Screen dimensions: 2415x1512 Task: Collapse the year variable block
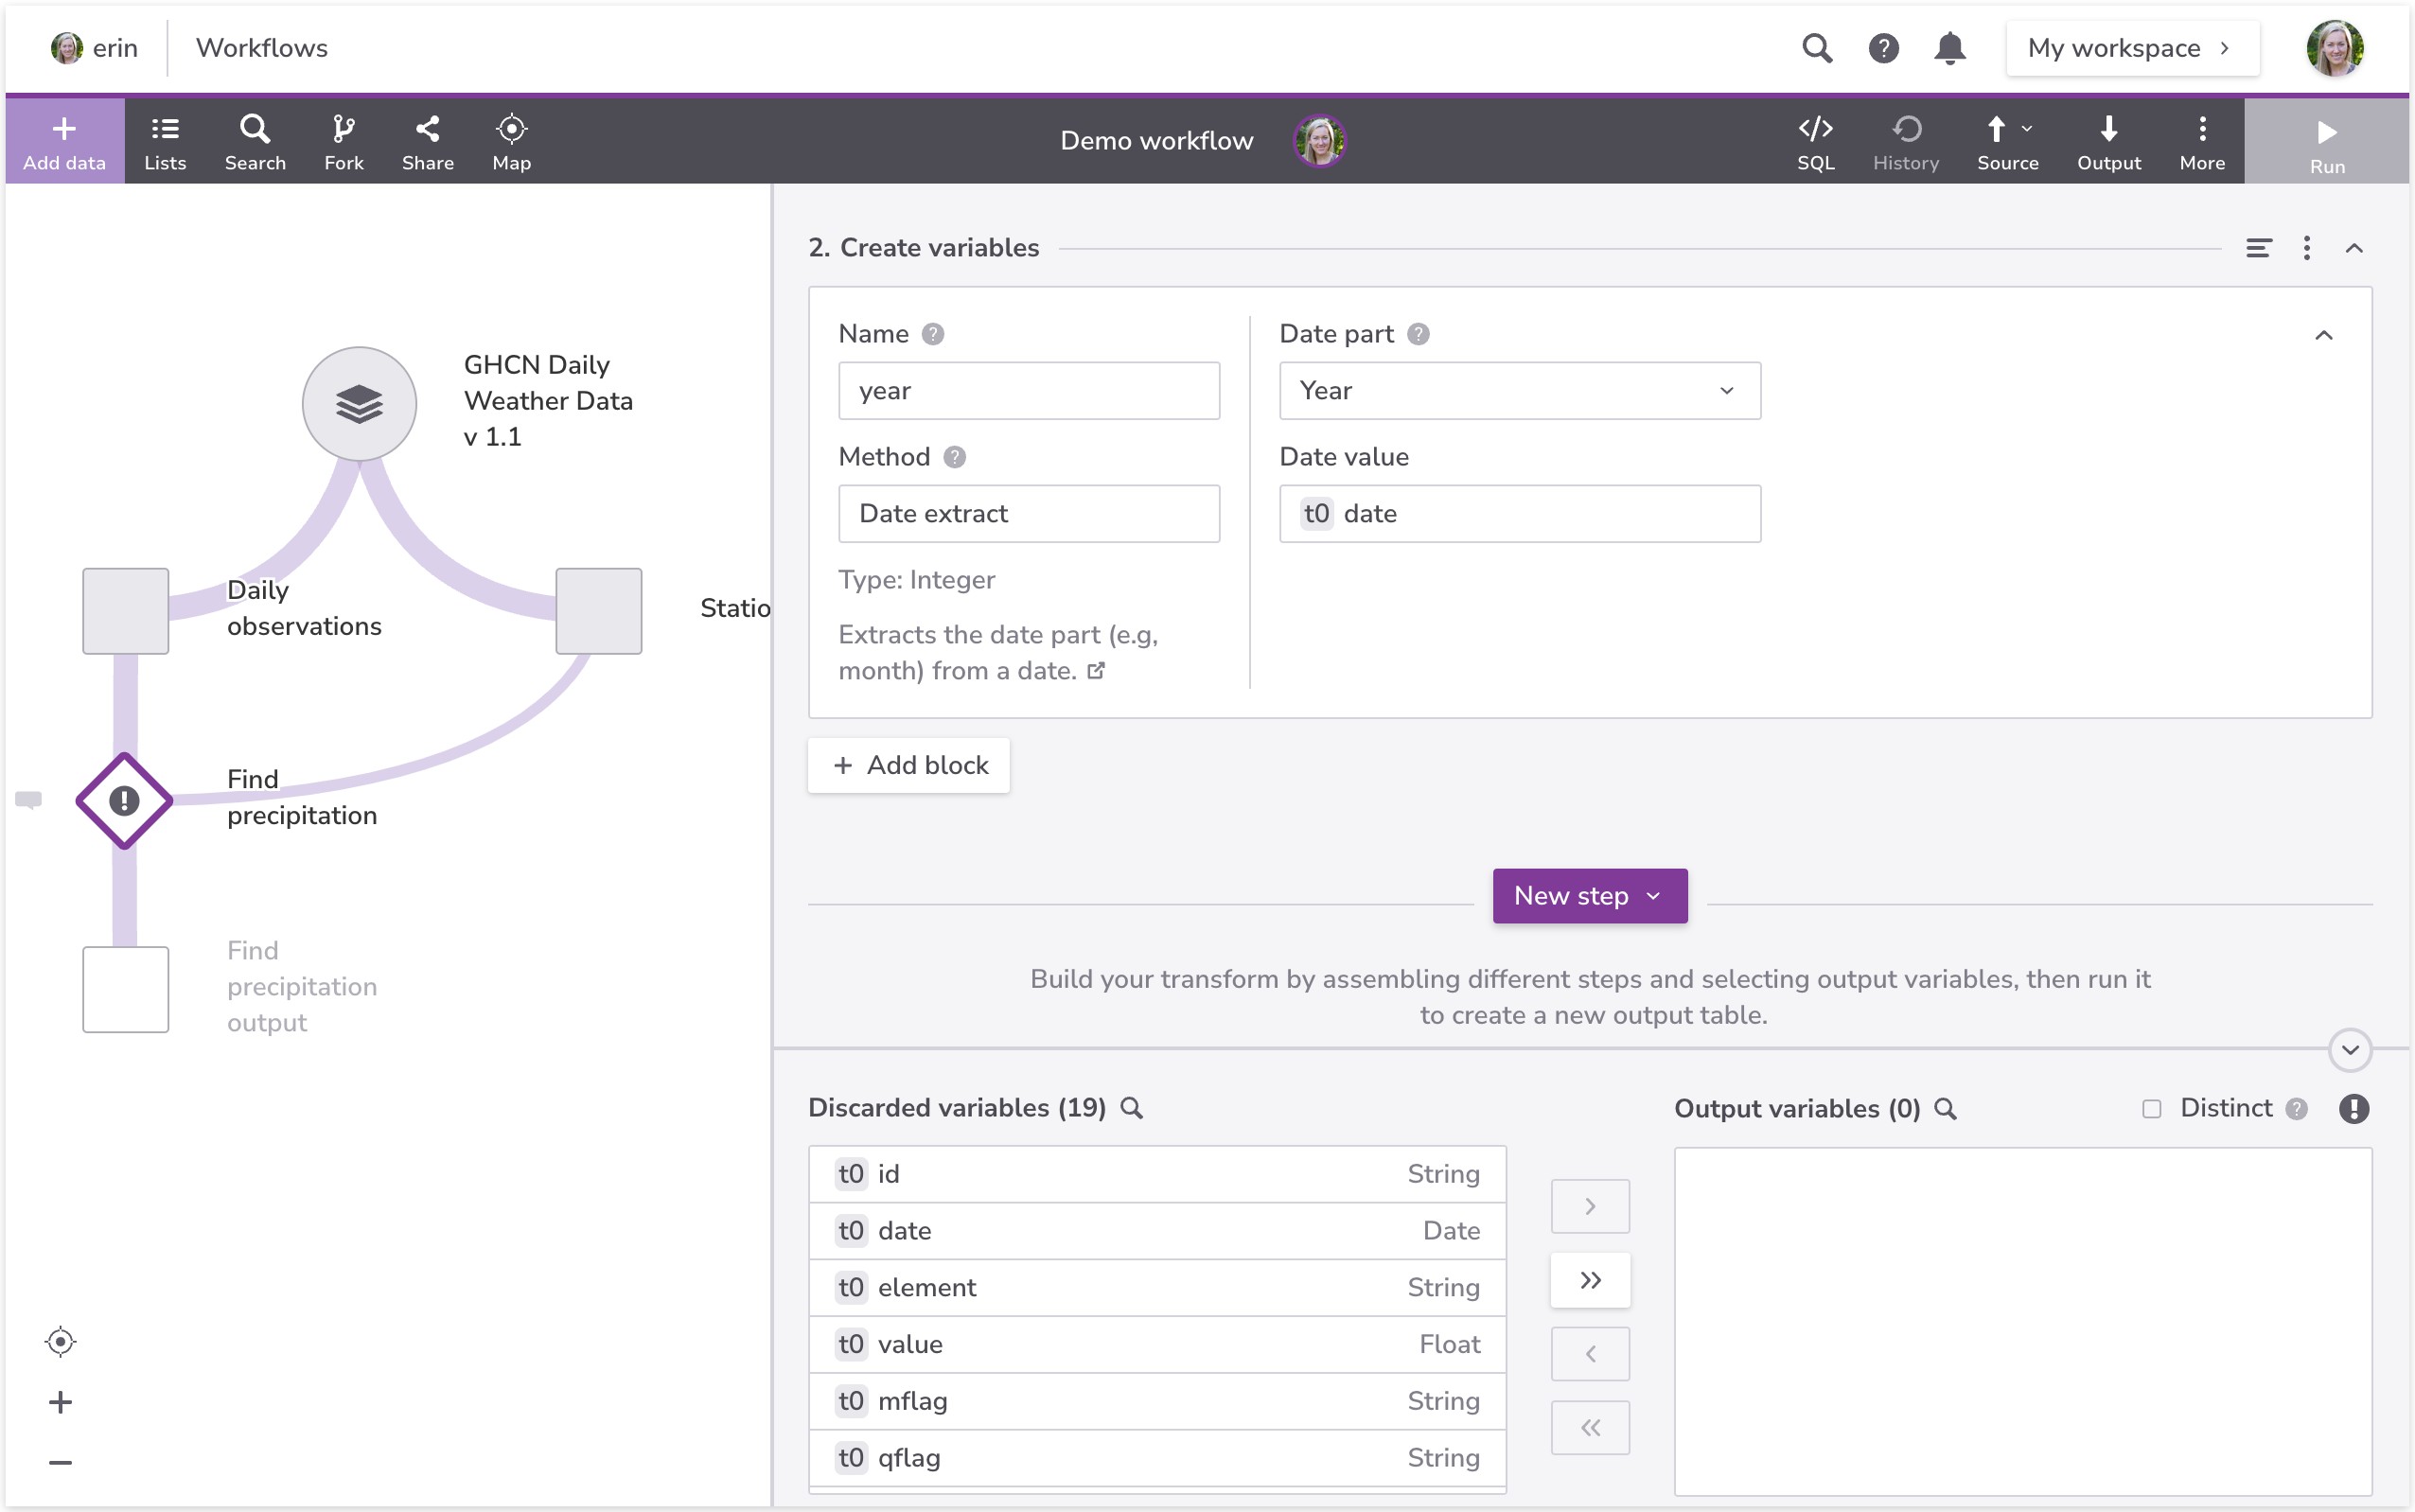pyautogui.click(x=2323, y=335)
